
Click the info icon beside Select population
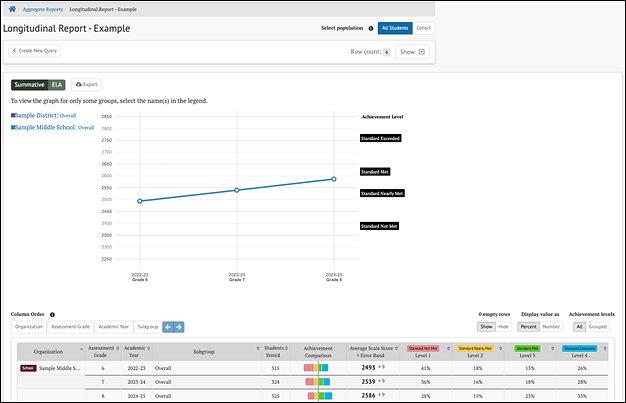click(371, 29)
